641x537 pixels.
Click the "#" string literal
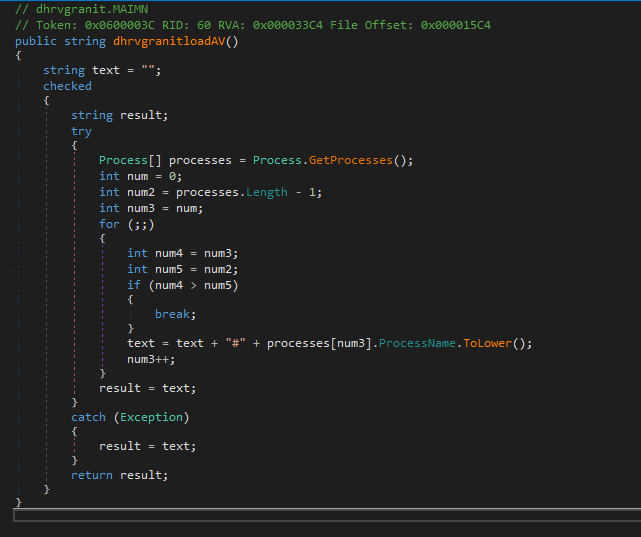[x=235, y=343]
